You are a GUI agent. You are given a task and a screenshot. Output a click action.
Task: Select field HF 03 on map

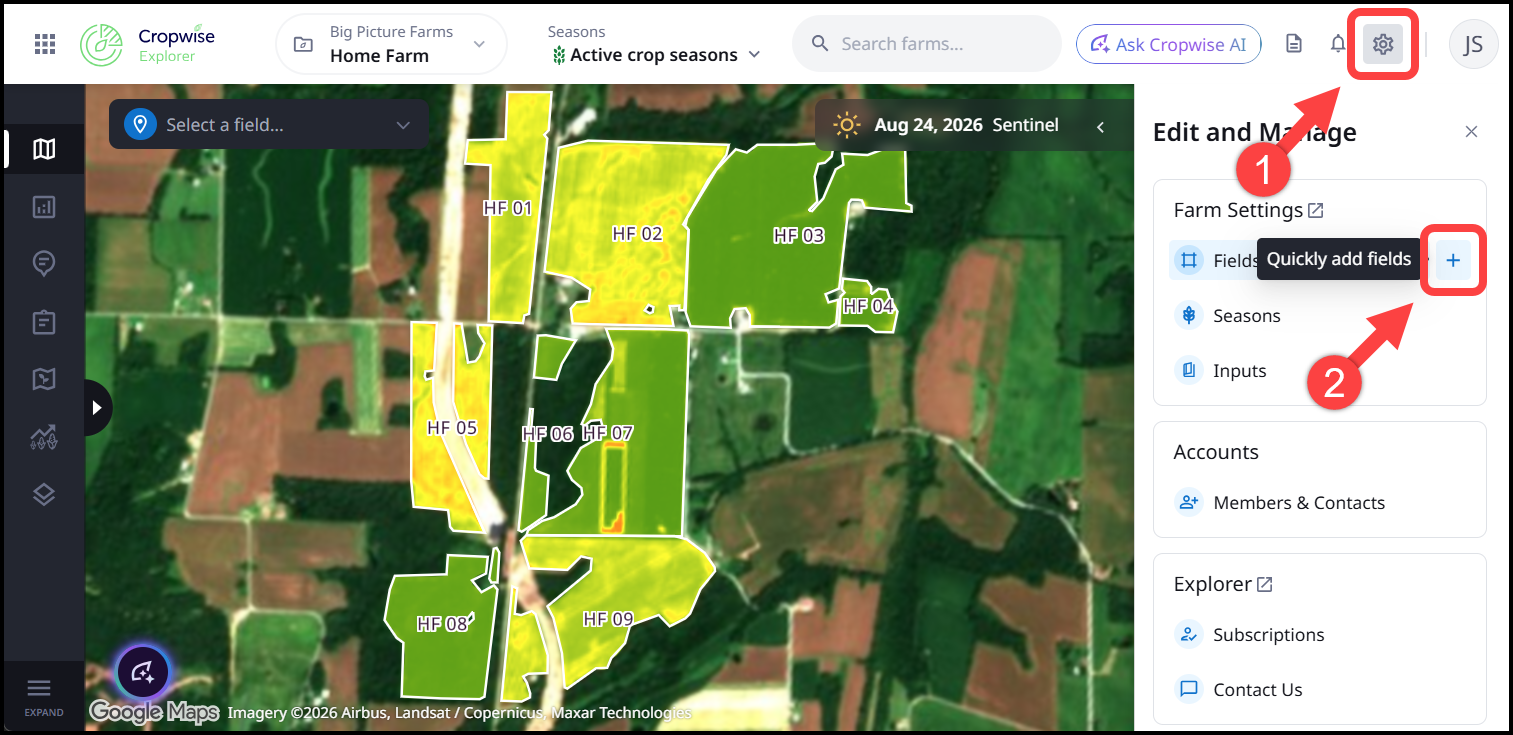(798, 236)
